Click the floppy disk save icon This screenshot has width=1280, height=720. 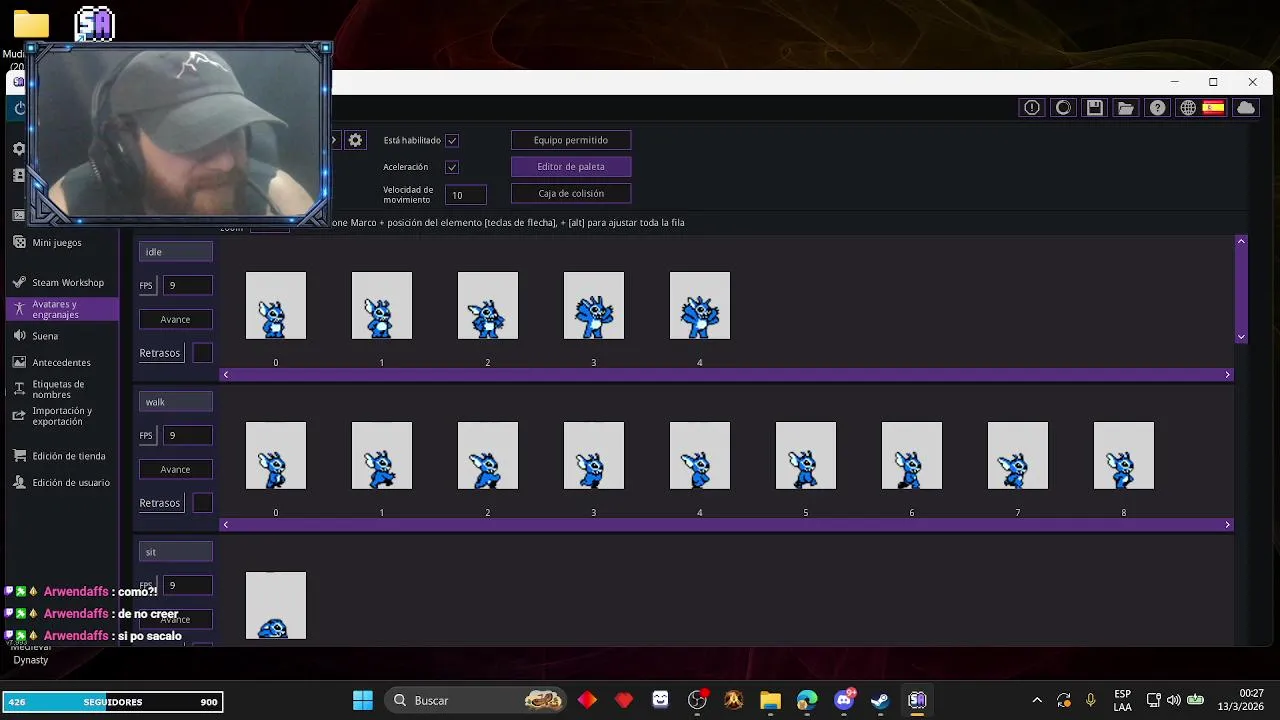[x=1095, y=108]
